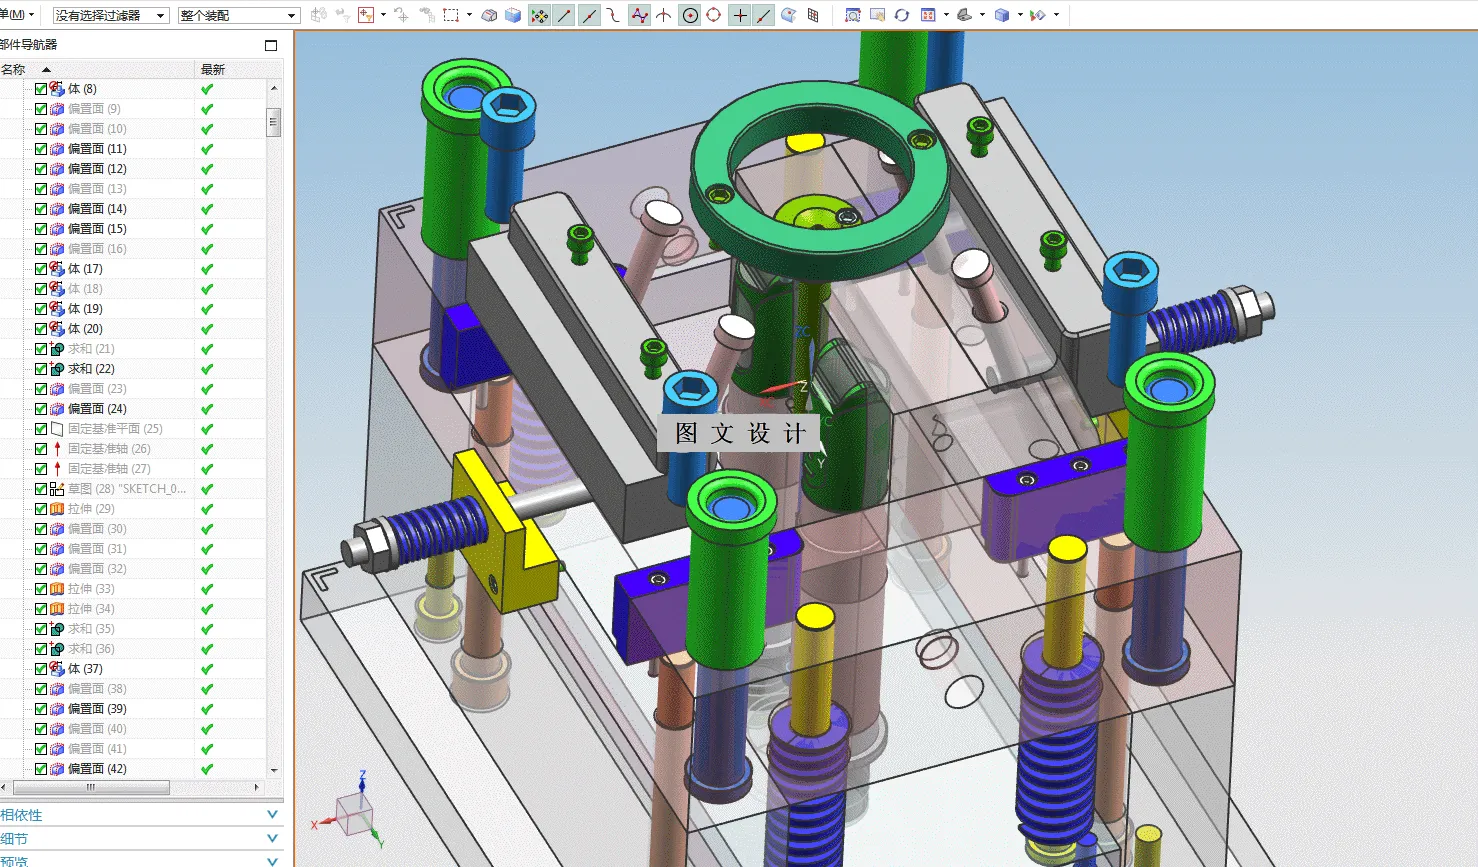Click the feature icon of 草图 (28)
The width and height of the screenshot is (1478, 867).
tap(57, 489)
